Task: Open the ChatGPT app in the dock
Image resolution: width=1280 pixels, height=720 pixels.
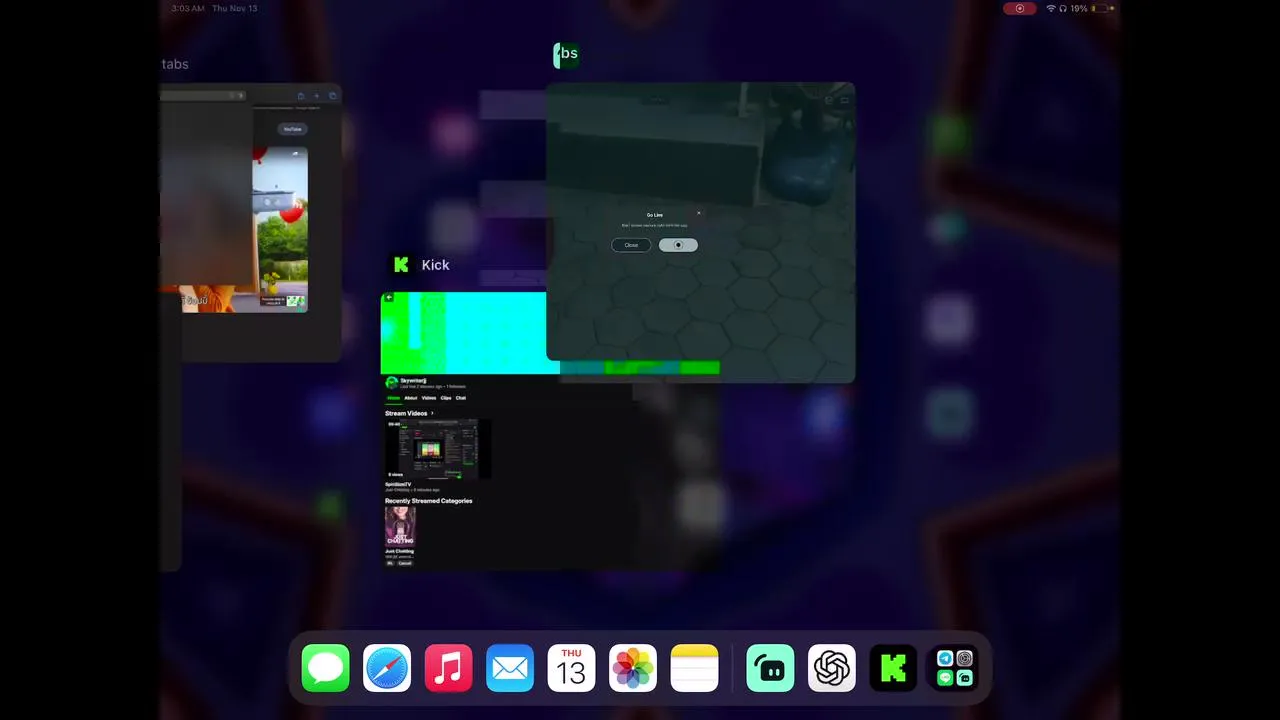Action: (832, 668)
